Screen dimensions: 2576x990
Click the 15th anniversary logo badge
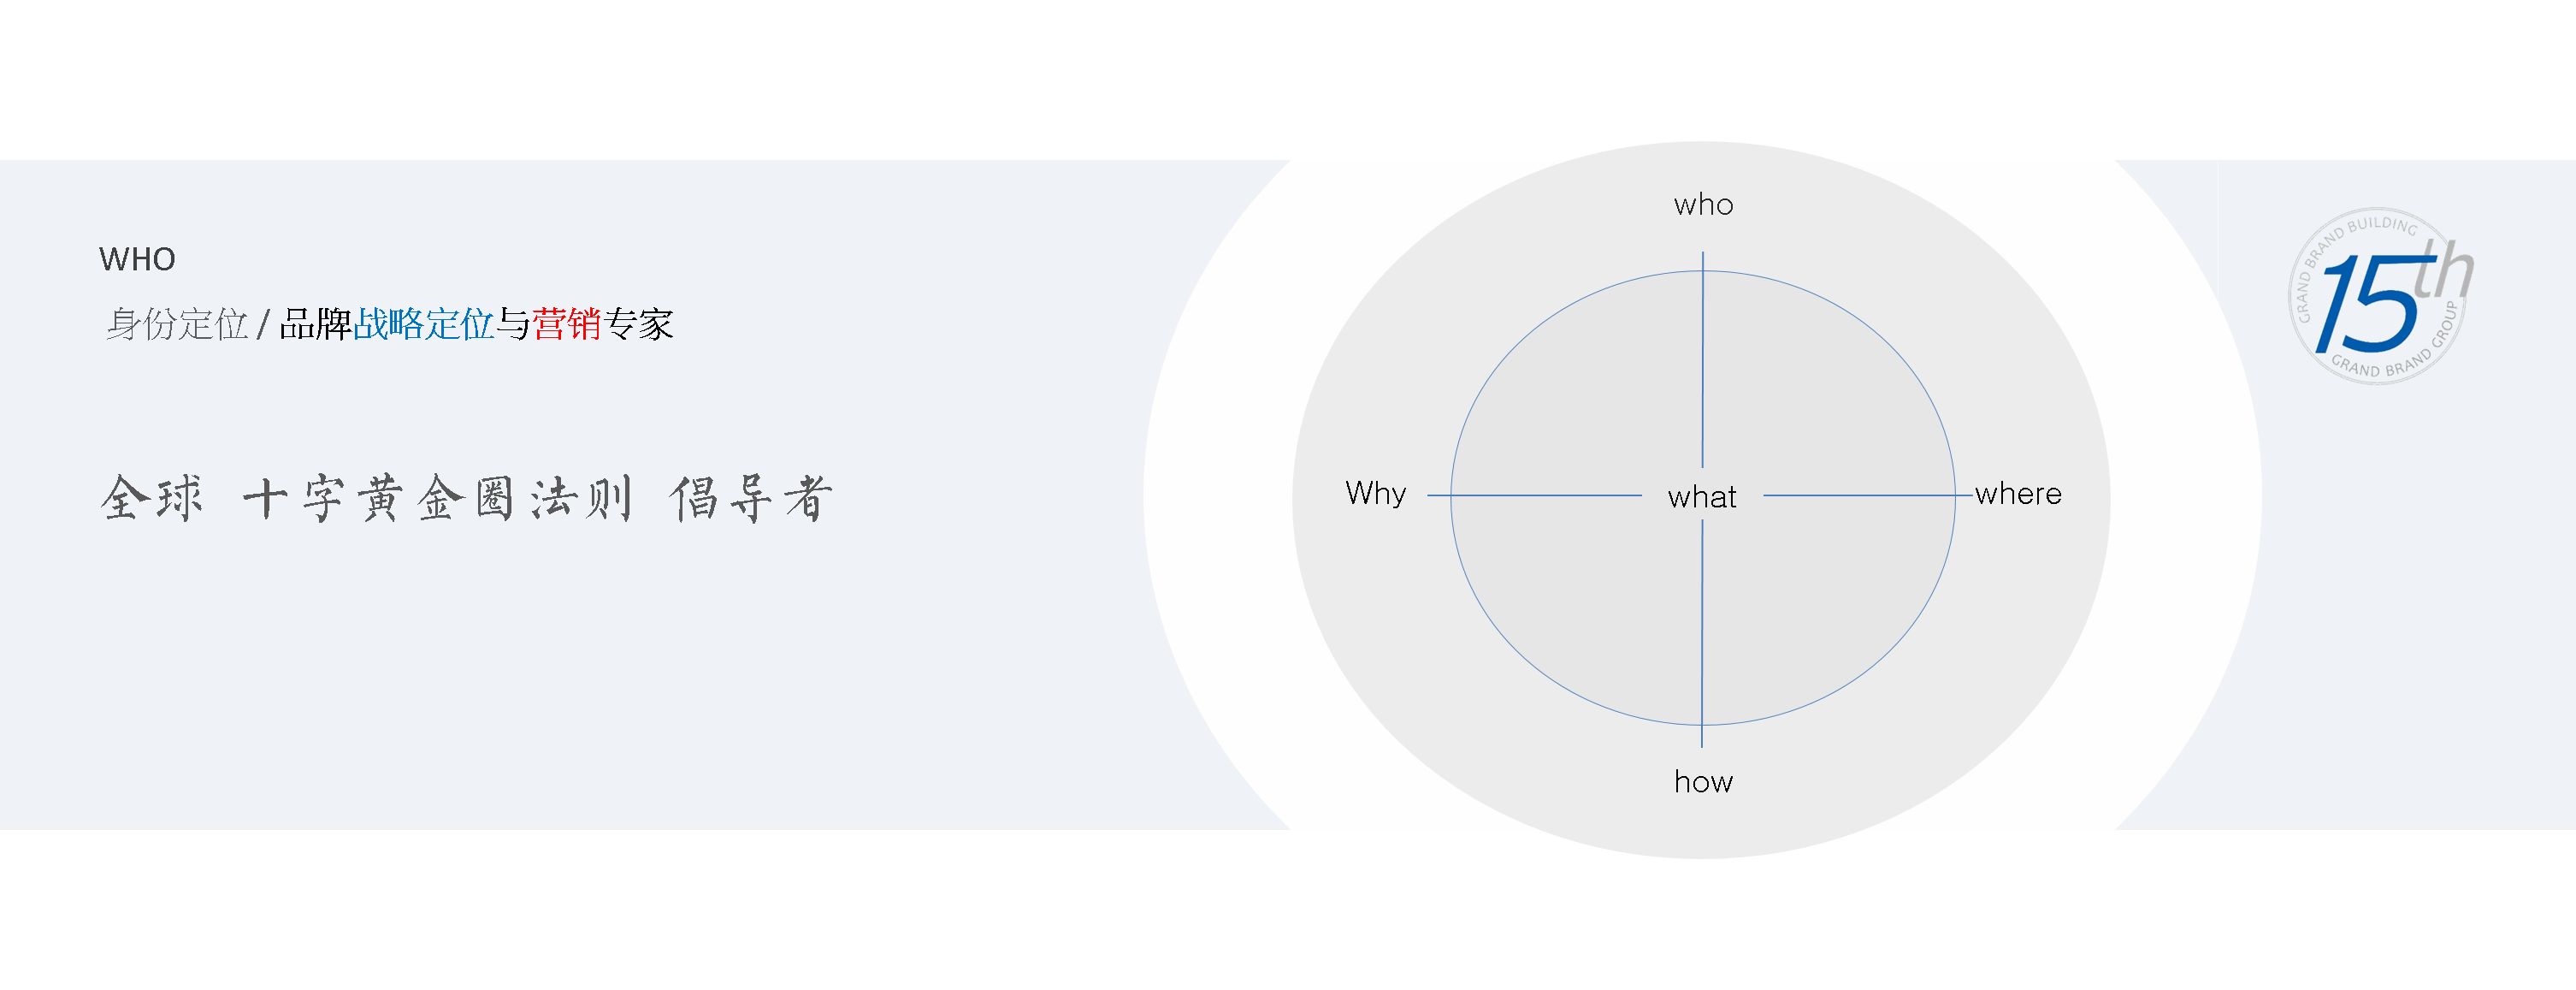point(2380,296)
